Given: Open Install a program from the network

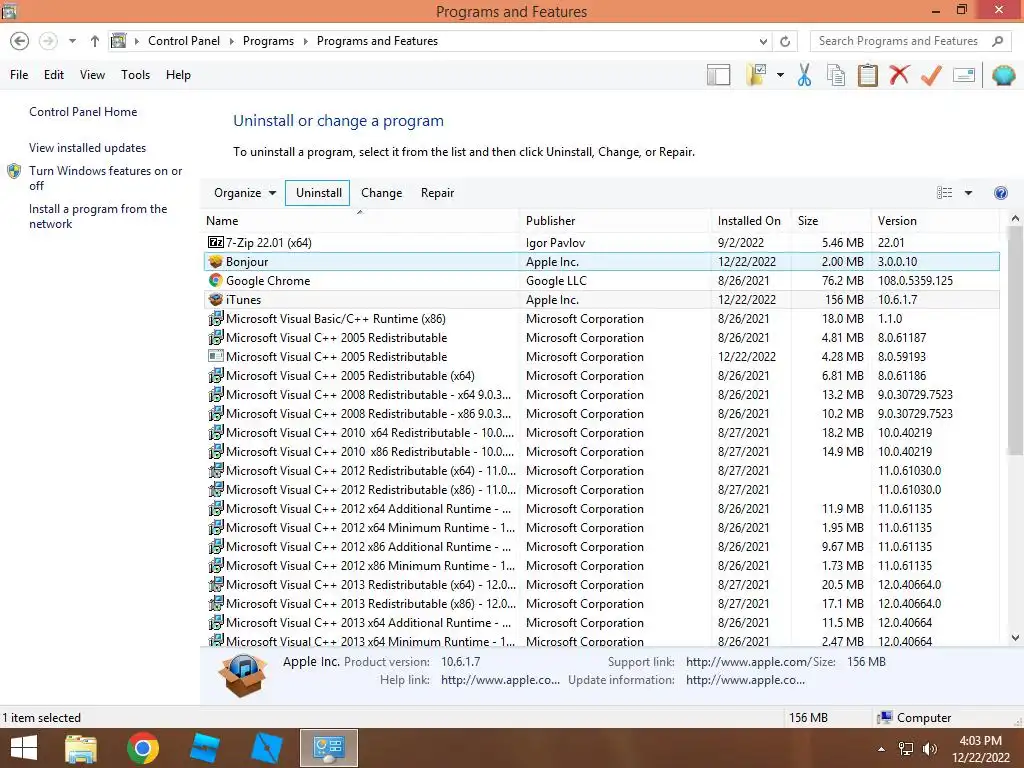Looking at the screenshot, I should [x=98, y=216].
